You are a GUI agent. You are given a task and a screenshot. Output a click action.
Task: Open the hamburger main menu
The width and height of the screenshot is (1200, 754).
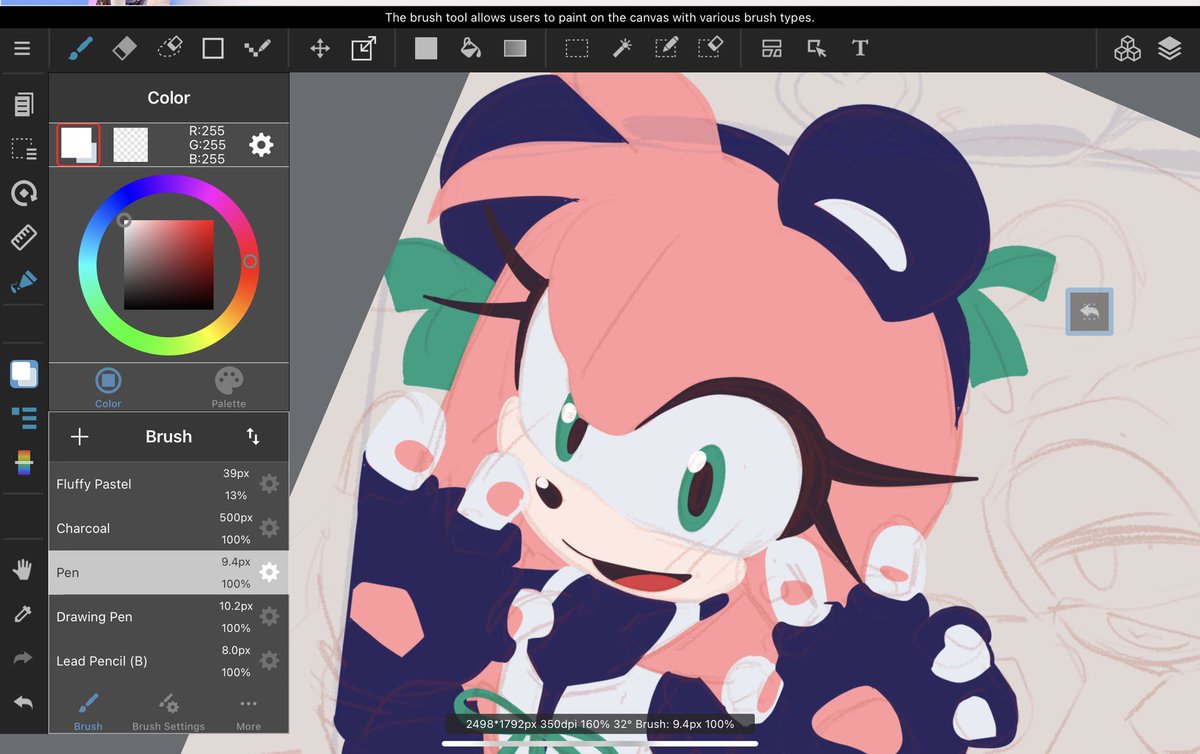tap(22, 48)
